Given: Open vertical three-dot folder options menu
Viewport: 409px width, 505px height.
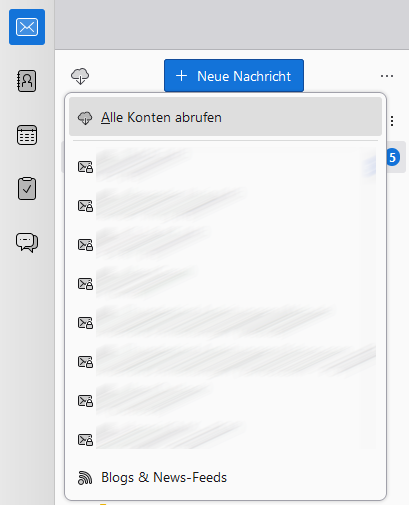Looking at the screenshot, I should pos(392,121).
